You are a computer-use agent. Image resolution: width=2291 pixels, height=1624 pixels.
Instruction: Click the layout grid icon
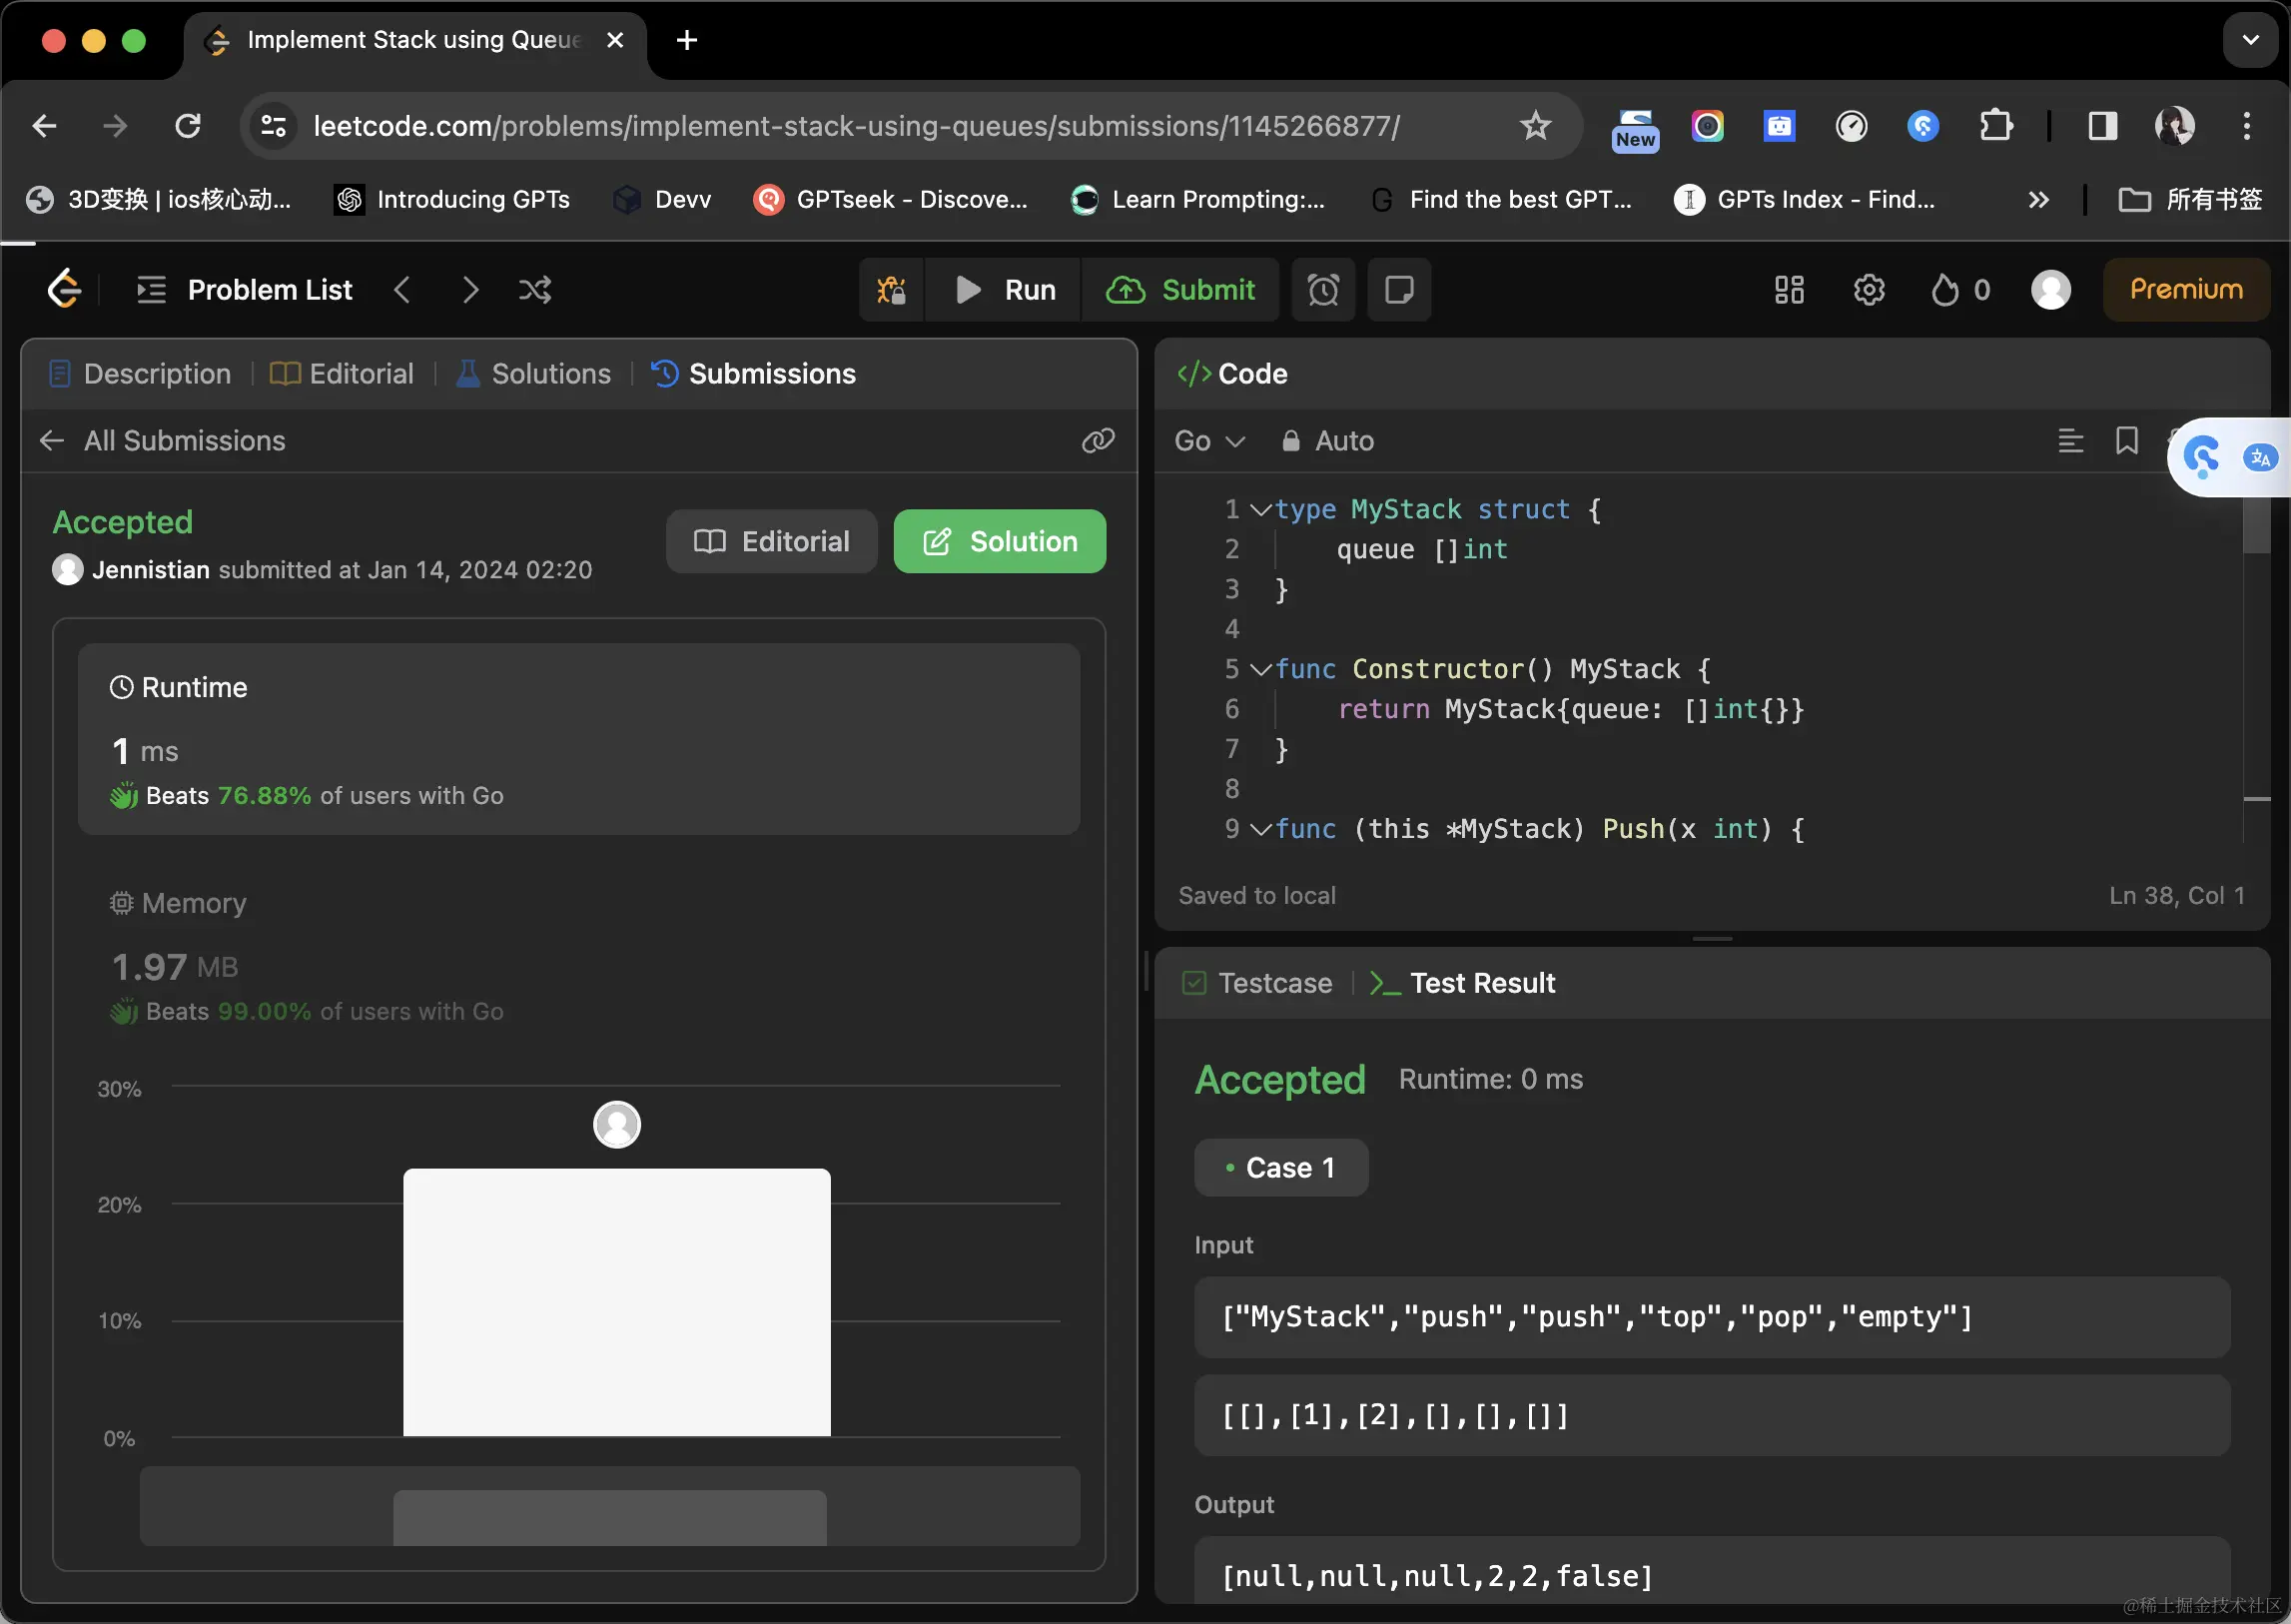(1788, 290)
